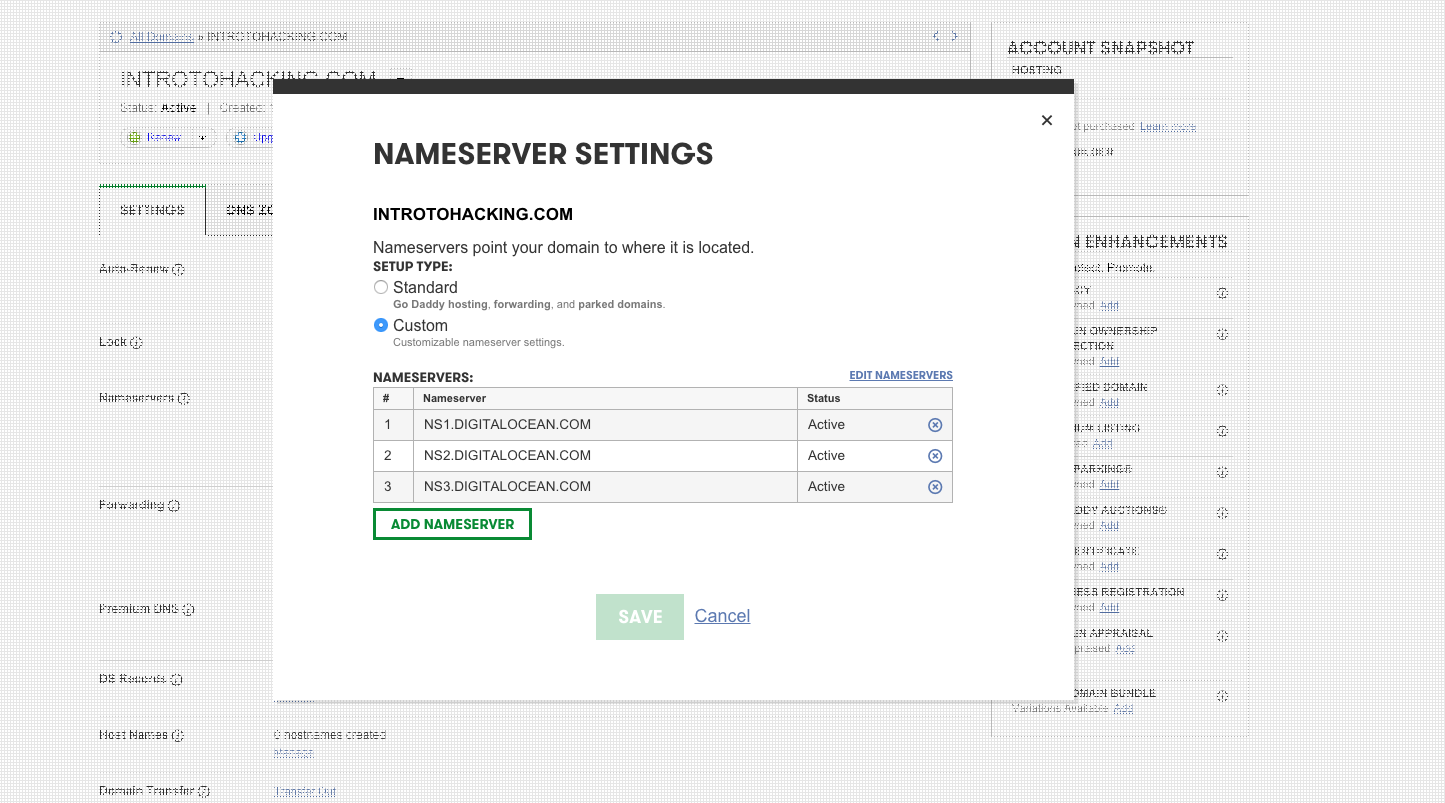1445x803 pixels.
Task: Open help icon for Ownership Protection
Action: (x=1222, y=335)
